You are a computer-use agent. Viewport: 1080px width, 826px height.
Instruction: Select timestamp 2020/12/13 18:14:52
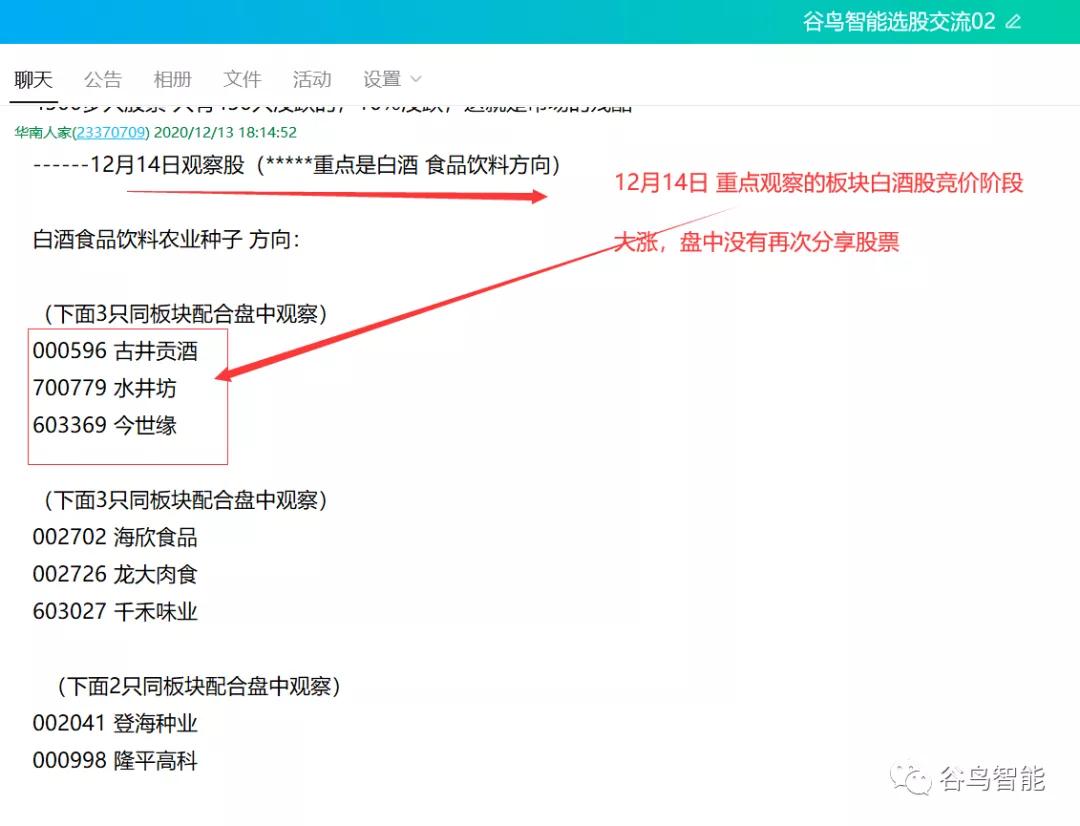225,132
